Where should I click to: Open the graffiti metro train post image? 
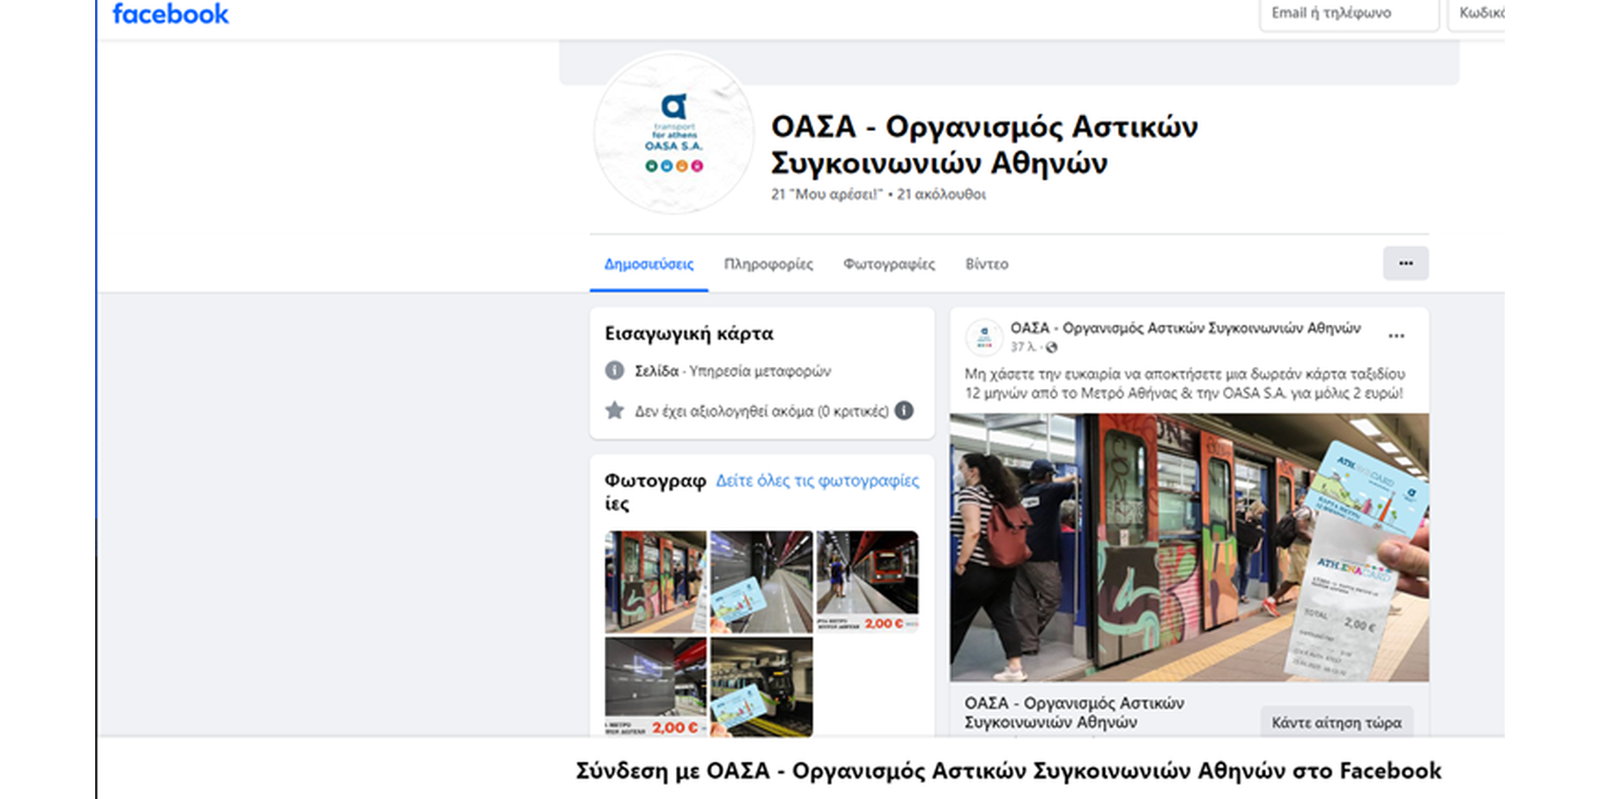pos(1189,547)
